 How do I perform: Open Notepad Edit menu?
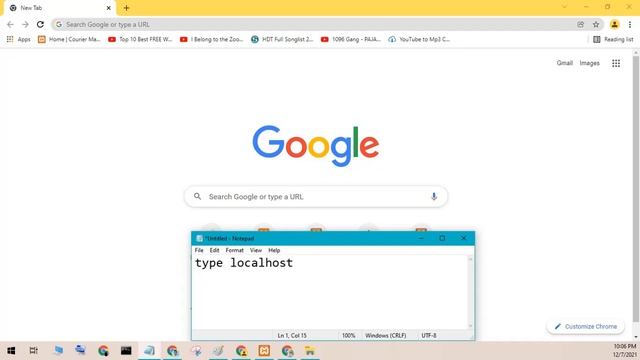pyautogui.click(x=214, y=250)
